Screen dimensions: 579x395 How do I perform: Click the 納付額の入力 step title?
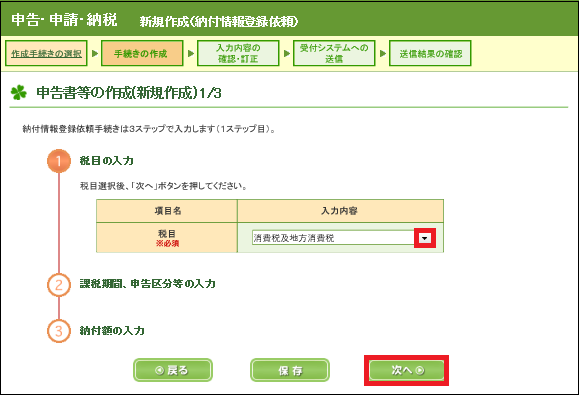point(112,330)
